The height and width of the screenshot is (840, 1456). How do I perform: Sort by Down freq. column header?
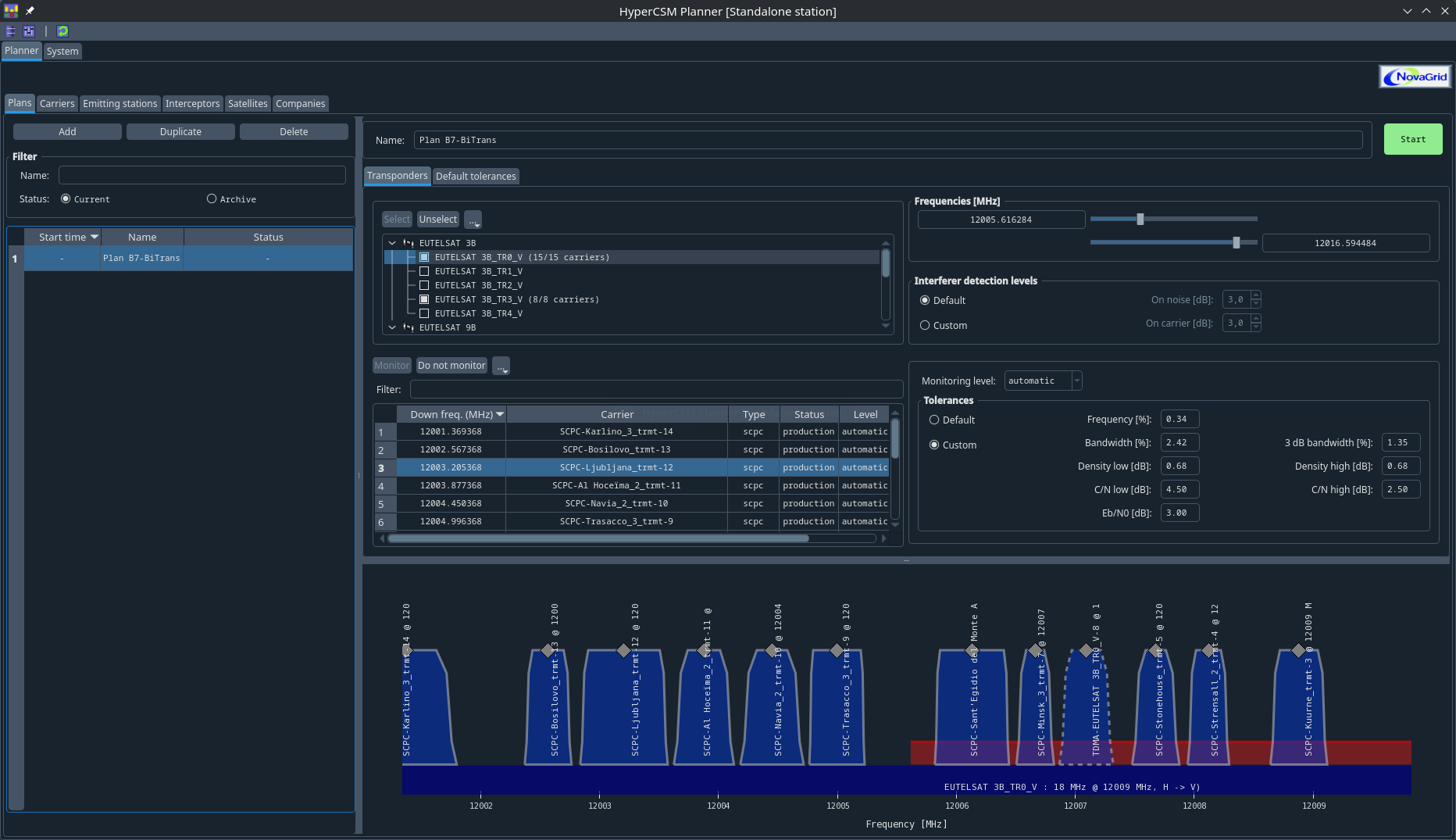[451, 414]
